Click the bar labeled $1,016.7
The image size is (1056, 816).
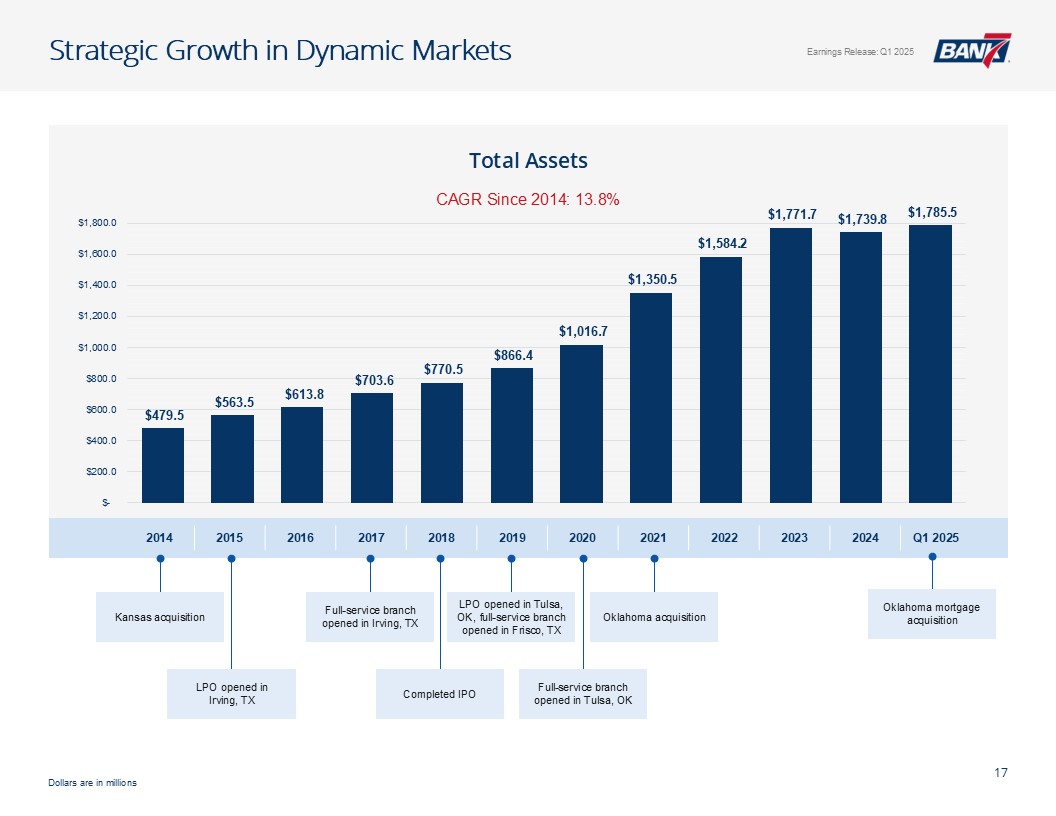tap(581, 423)
